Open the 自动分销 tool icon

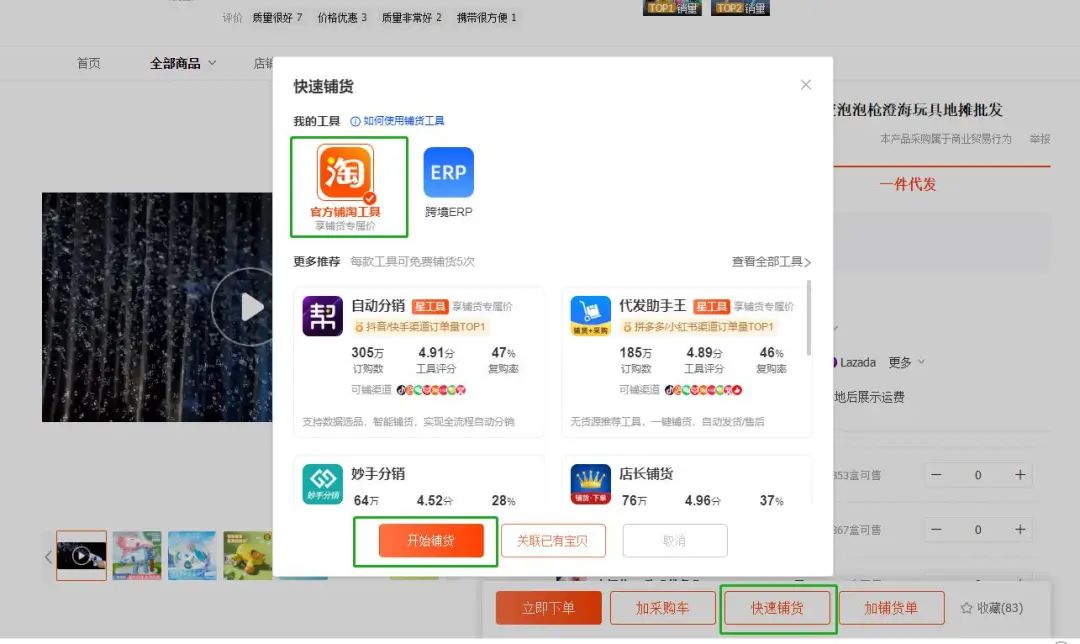click(x=322, y=316)
